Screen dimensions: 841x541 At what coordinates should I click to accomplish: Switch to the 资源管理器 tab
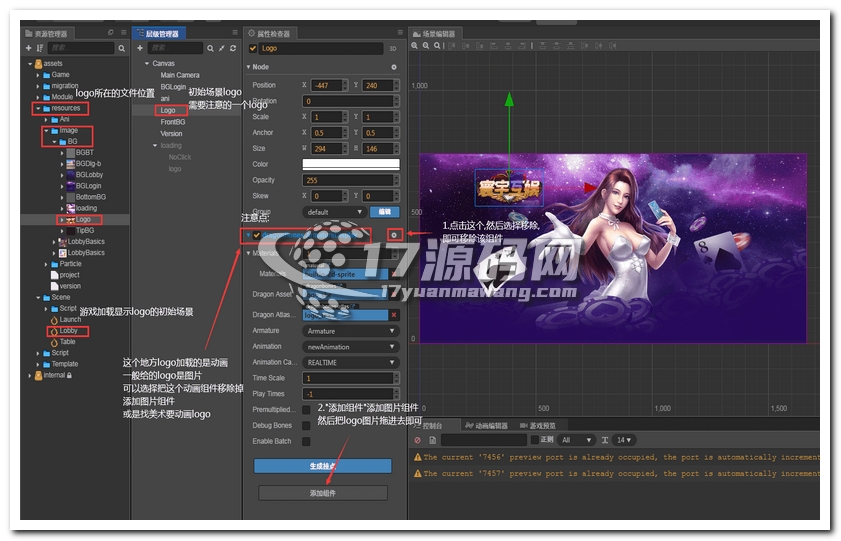46,33
